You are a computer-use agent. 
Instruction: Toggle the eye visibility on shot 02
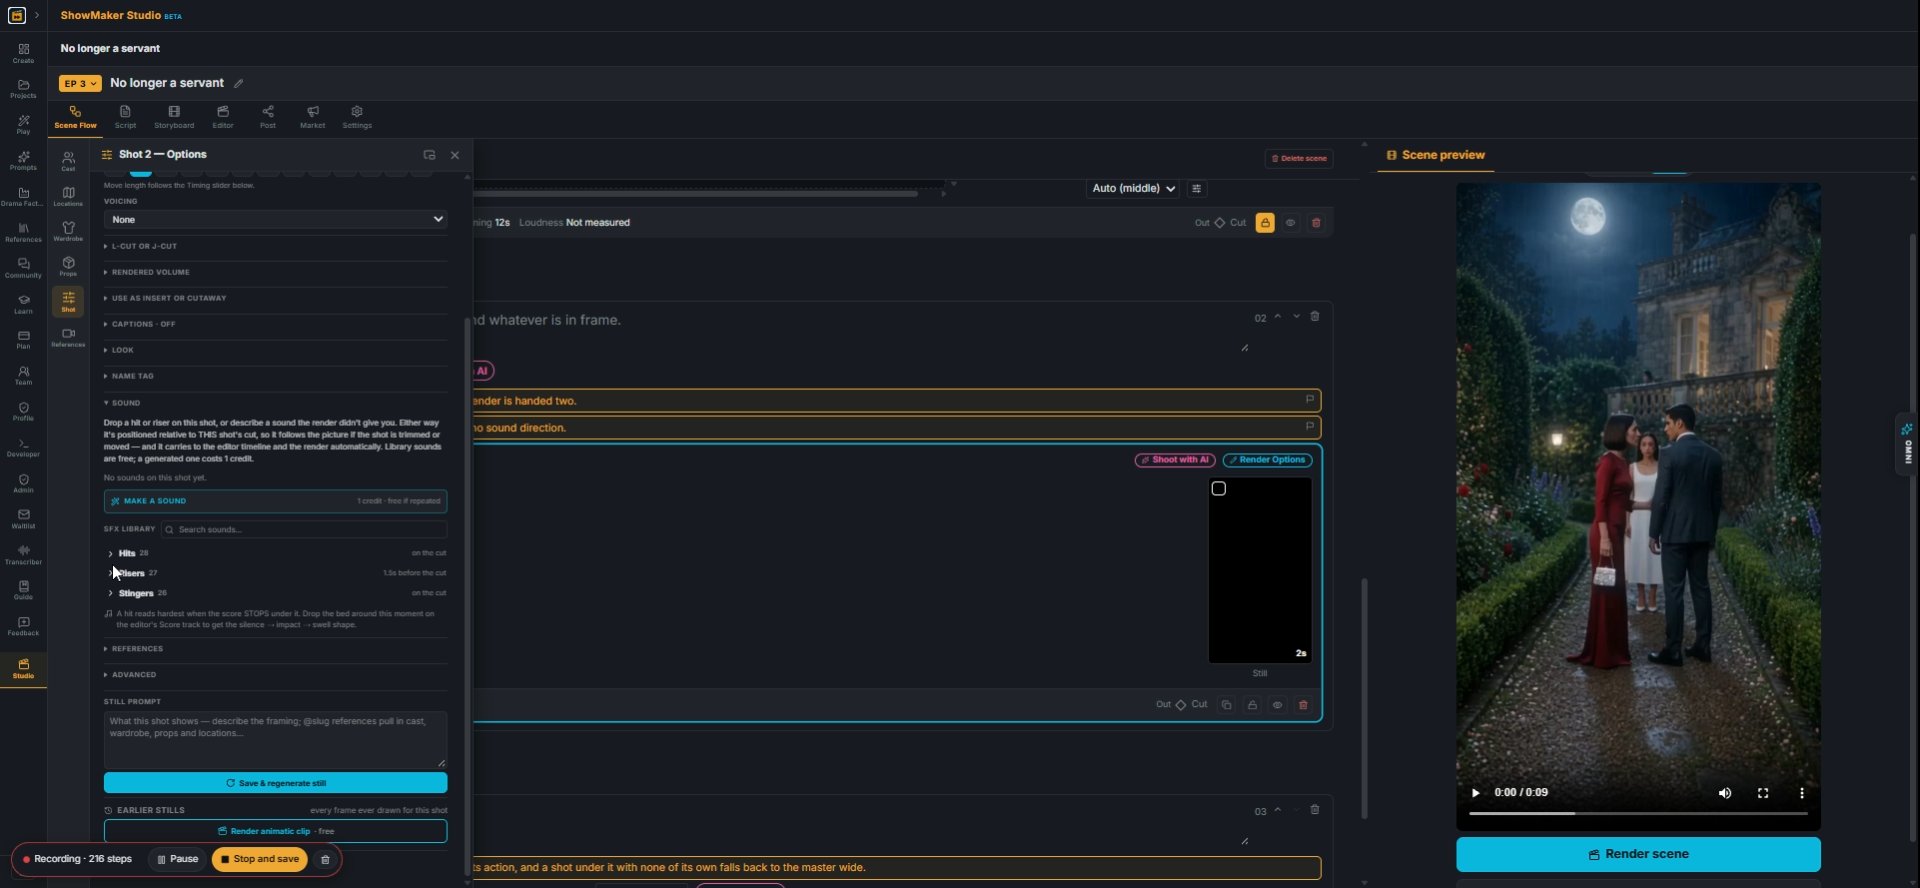click(1277, 705)
